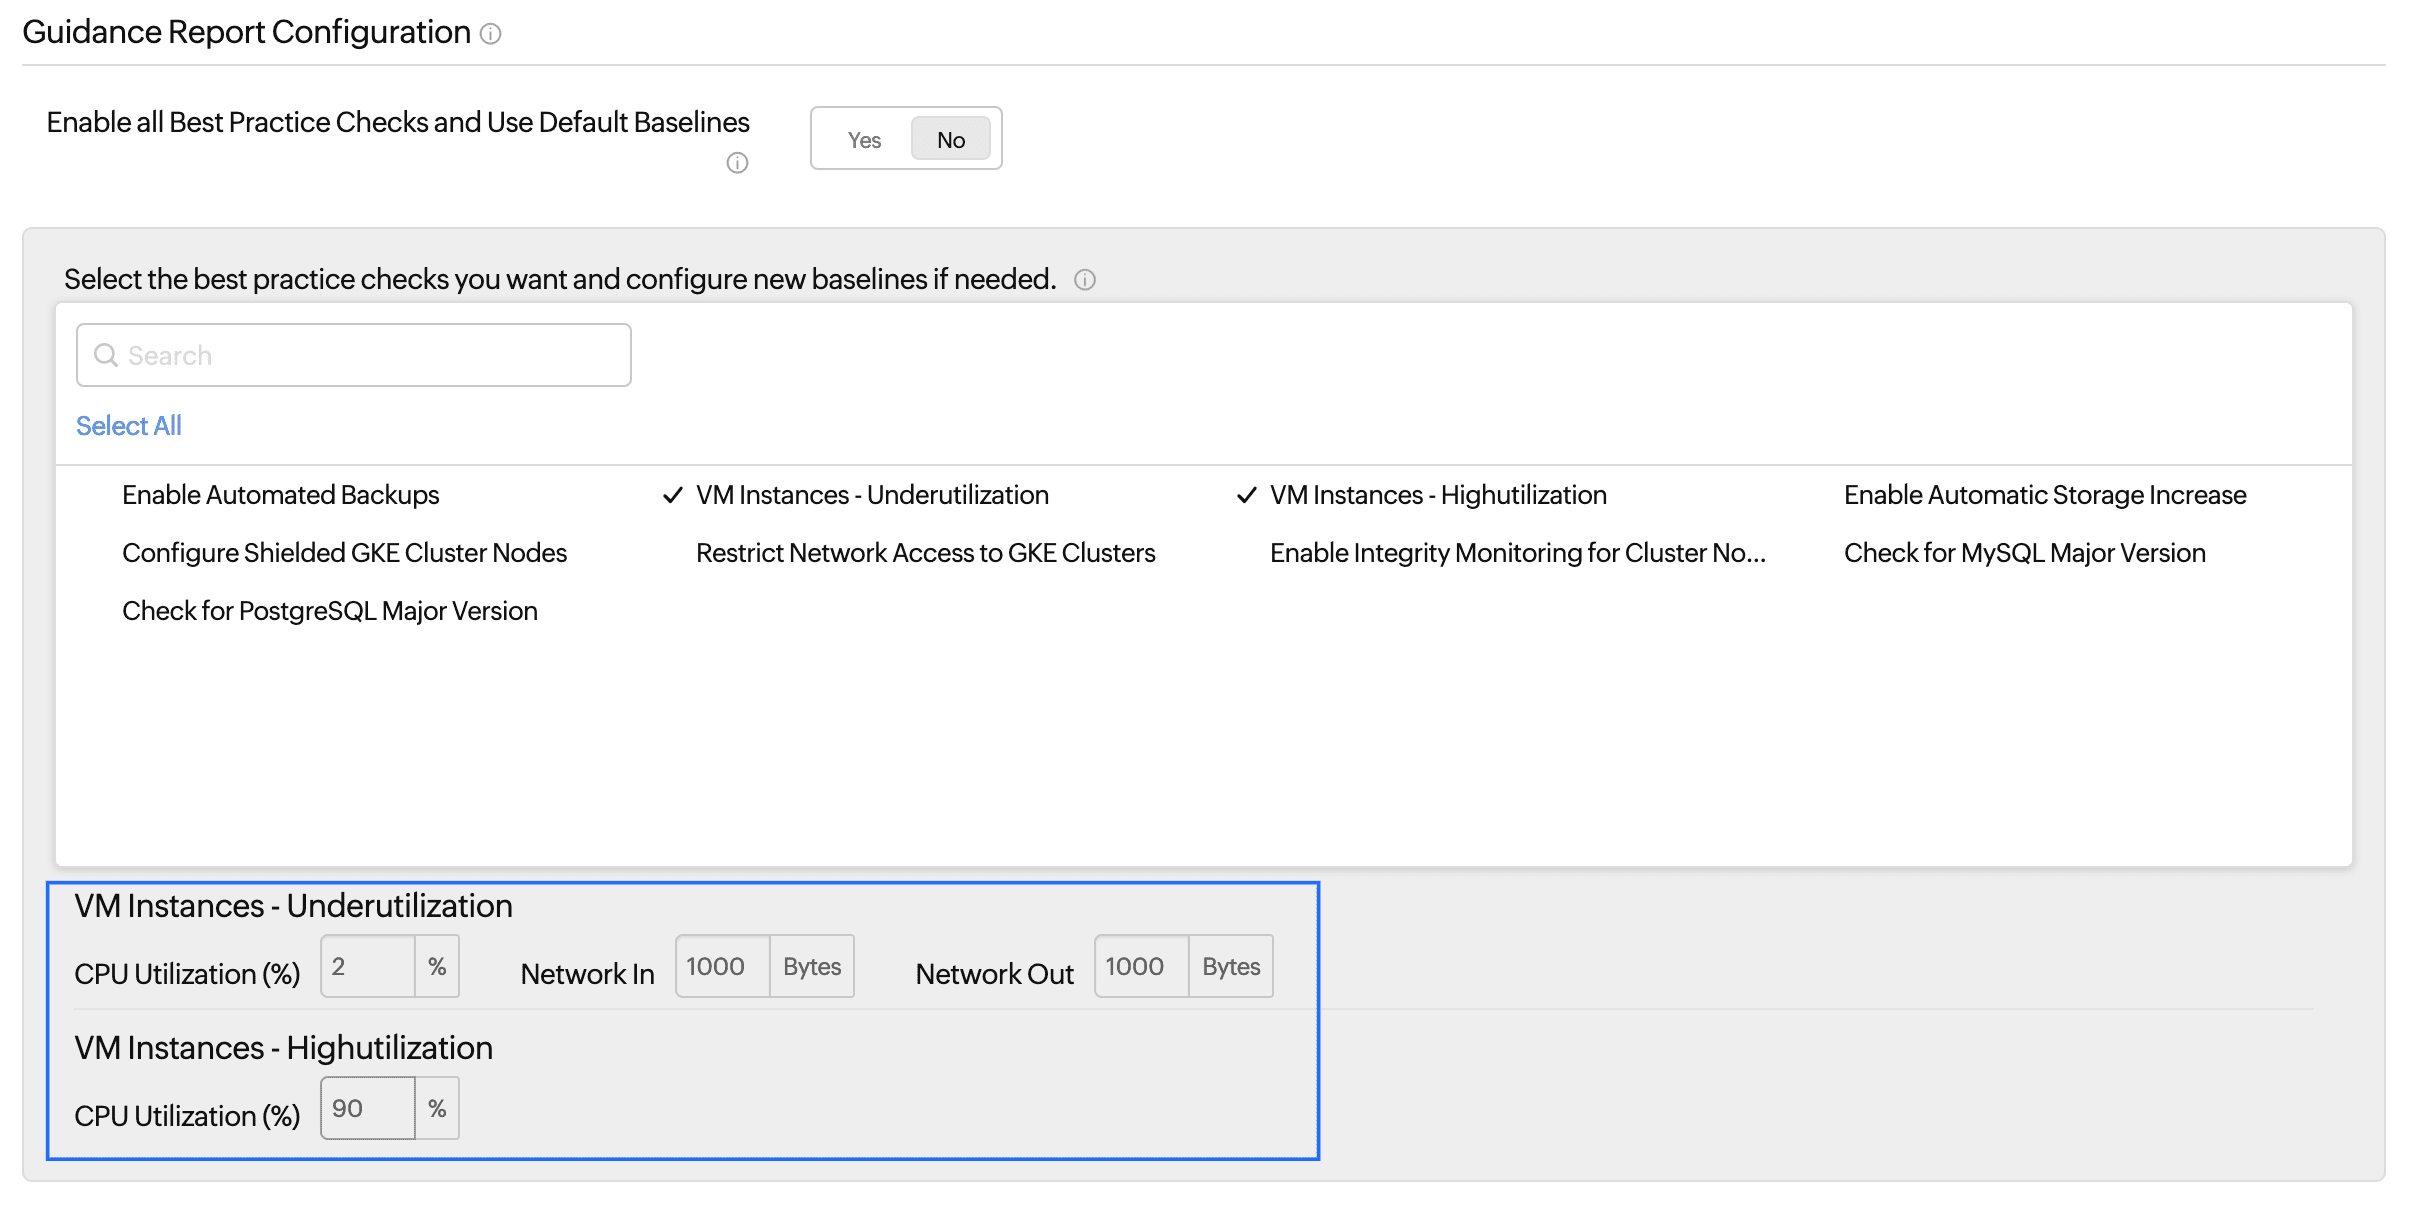Click info icon under Enable all Best Practice Checks

tap(737, 163)
